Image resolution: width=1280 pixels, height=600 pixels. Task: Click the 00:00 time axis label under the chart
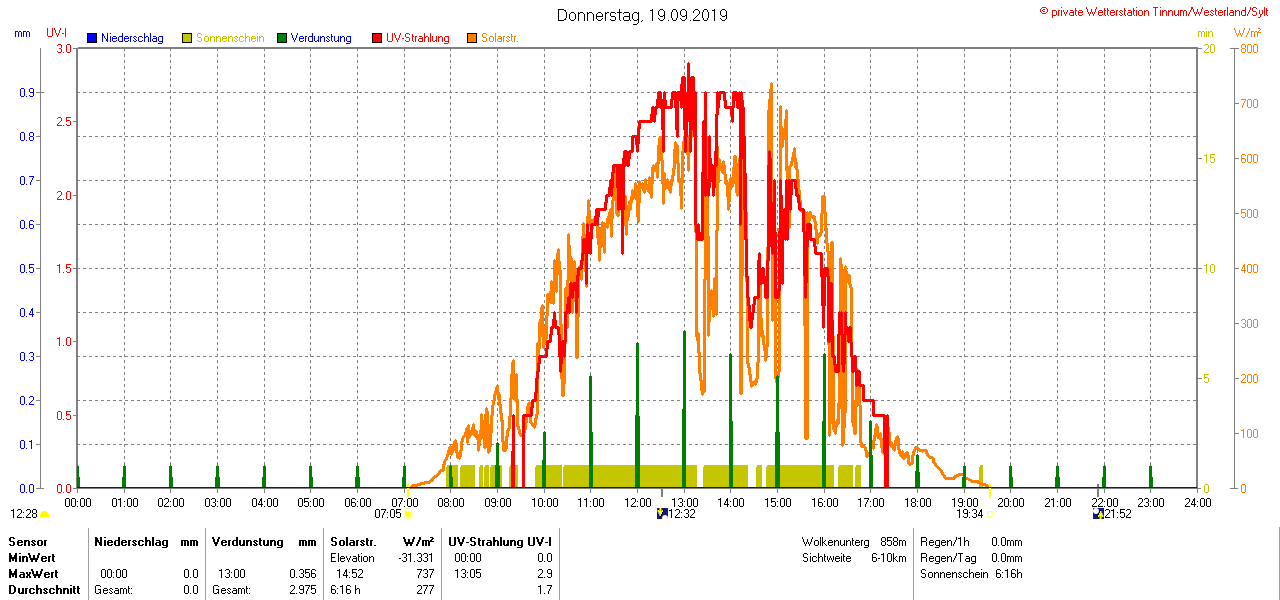[x=78, y=502]
